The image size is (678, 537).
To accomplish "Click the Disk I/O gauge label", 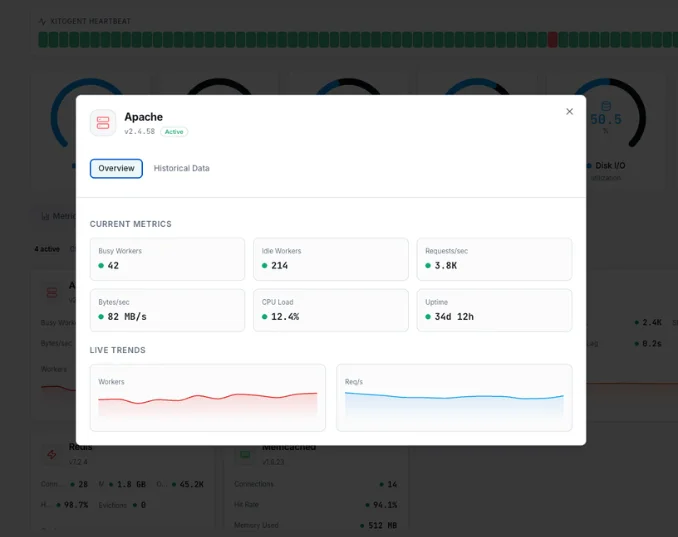I will click(x=610, y=166).
